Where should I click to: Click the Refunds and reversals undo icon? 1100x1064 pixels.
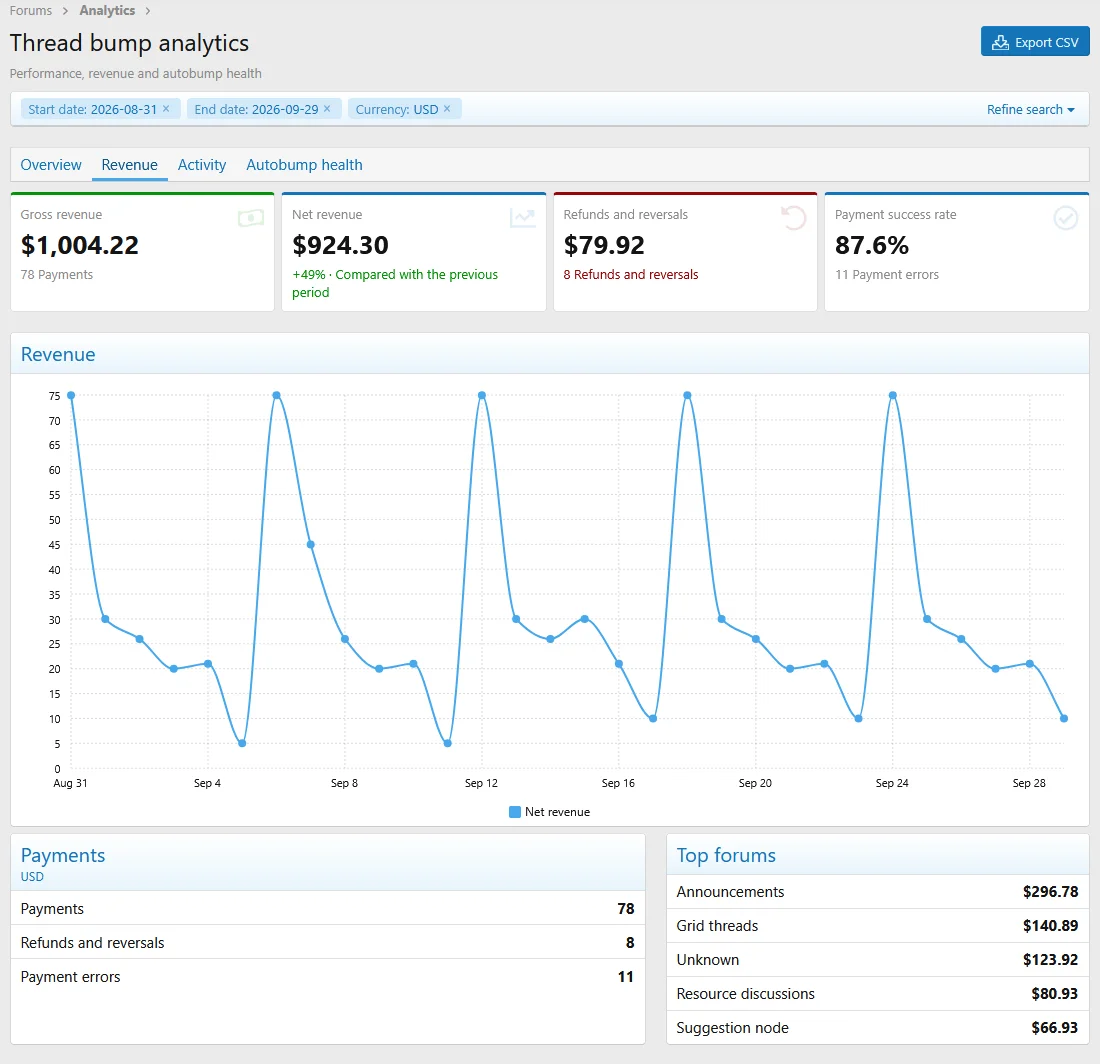tap(793, 218)
